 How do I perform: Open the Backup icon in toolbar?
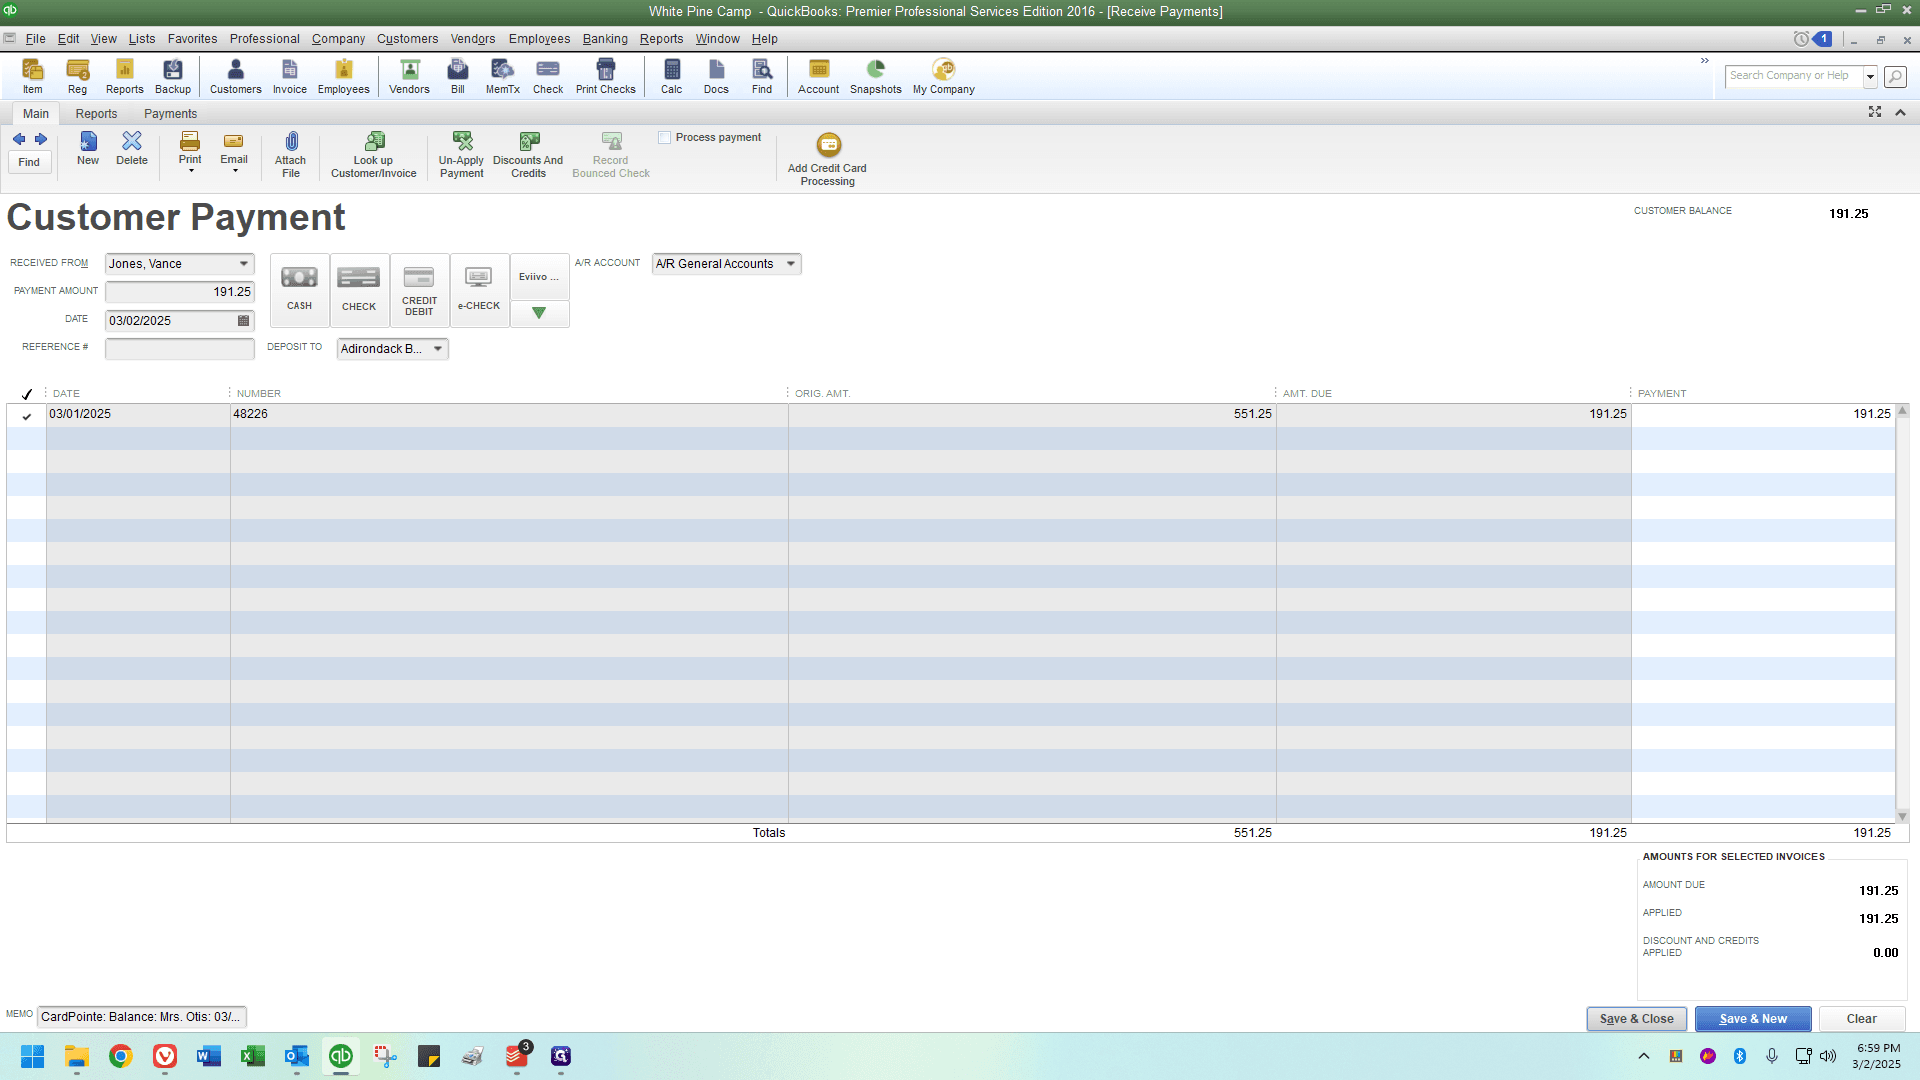tap(173, 76)
